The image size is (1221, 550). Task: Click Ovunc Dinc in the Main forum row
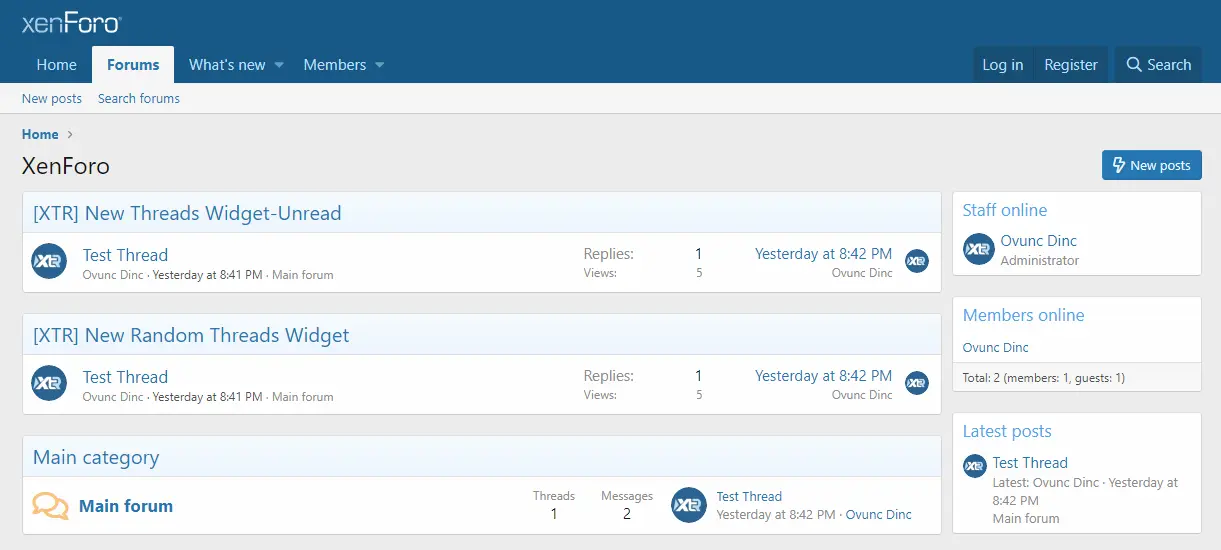(879, 514)
